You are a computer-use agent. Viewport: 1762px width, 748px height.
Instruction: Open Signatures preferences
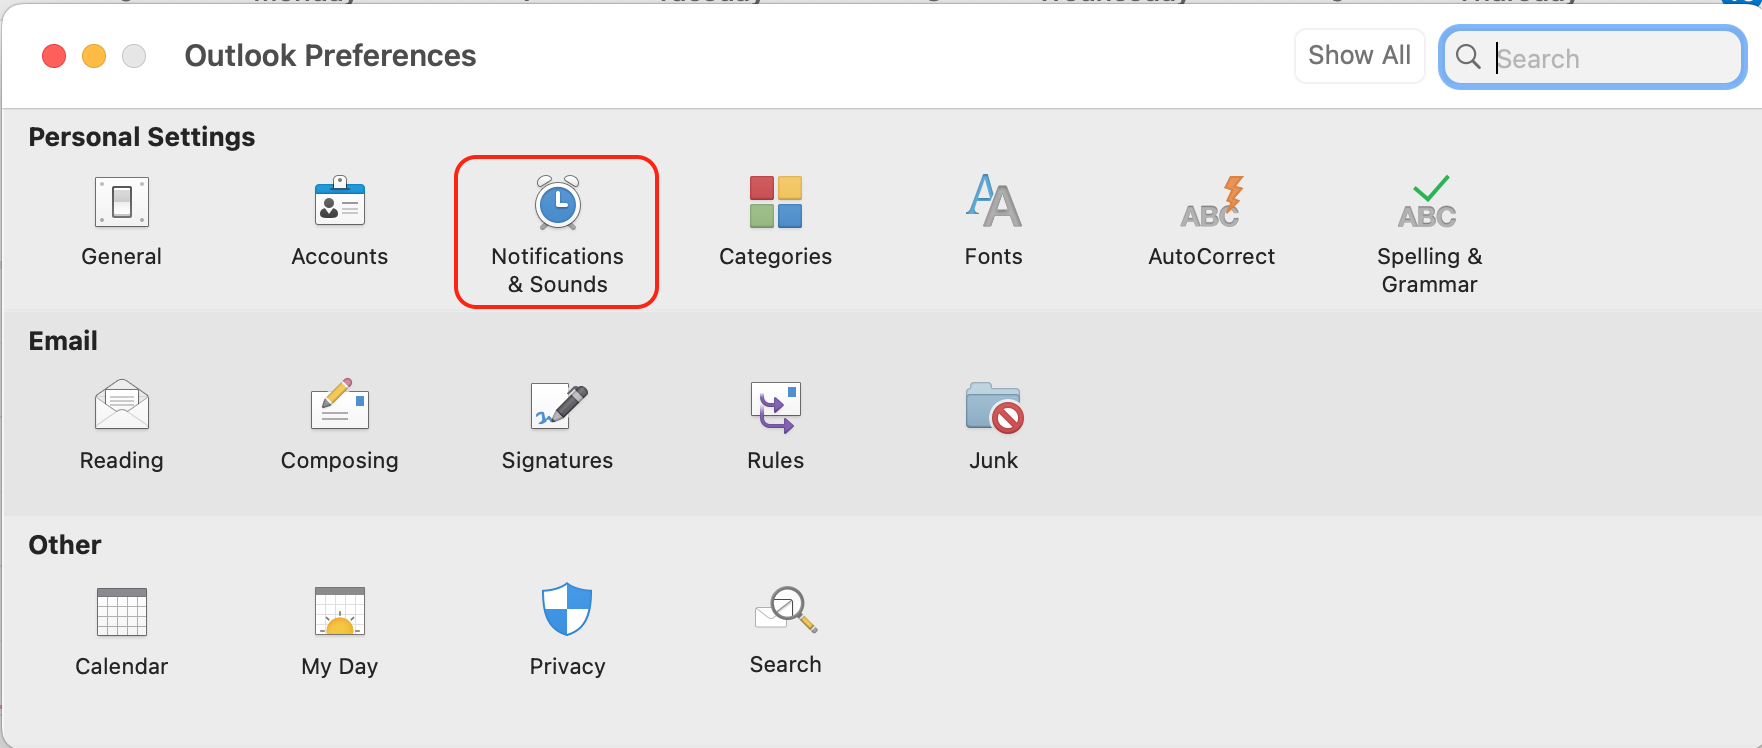point(558,426)
